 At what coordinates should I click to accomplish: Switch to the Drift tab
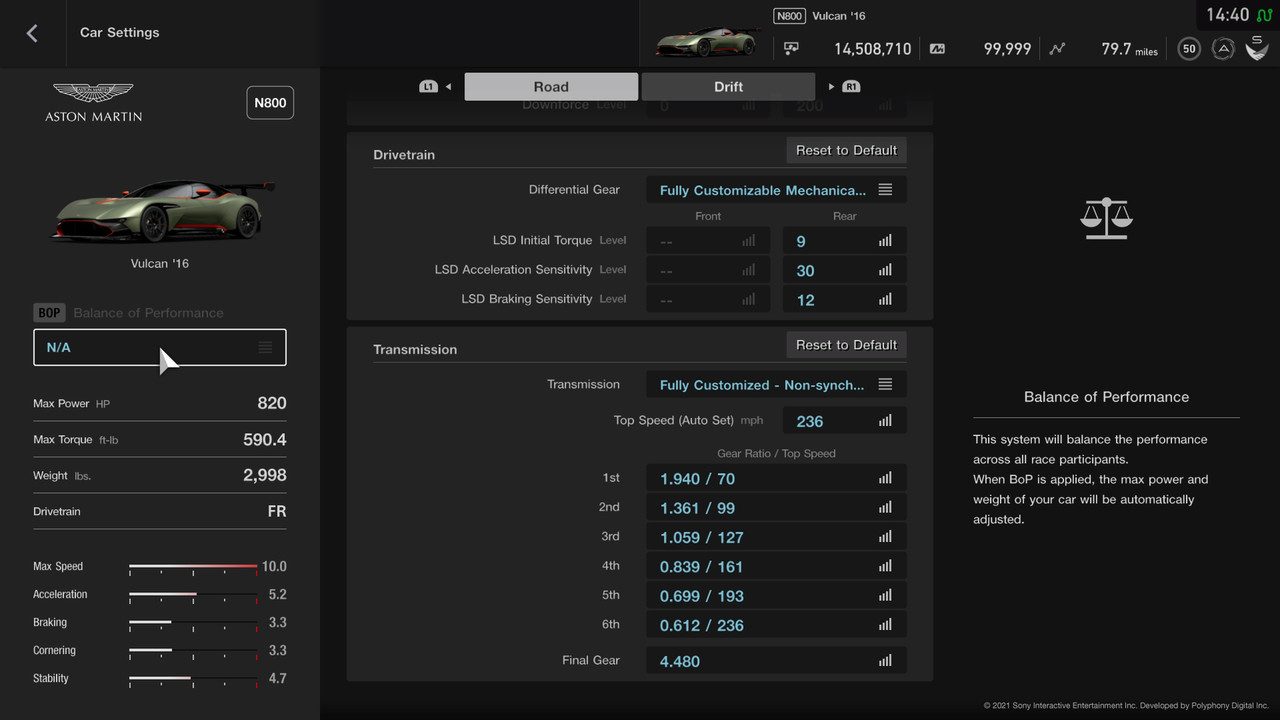coord(728,87)
